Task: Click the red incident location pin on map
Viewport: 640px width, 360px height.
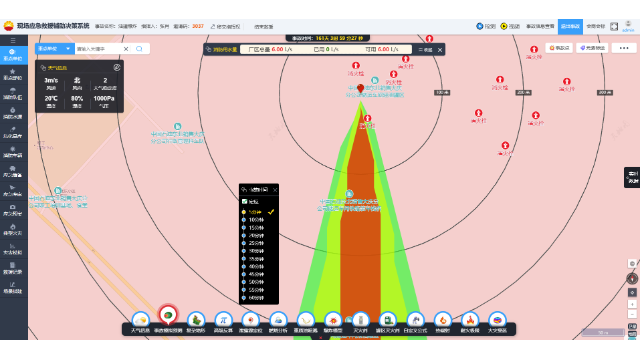Action: tap(360, 88)
